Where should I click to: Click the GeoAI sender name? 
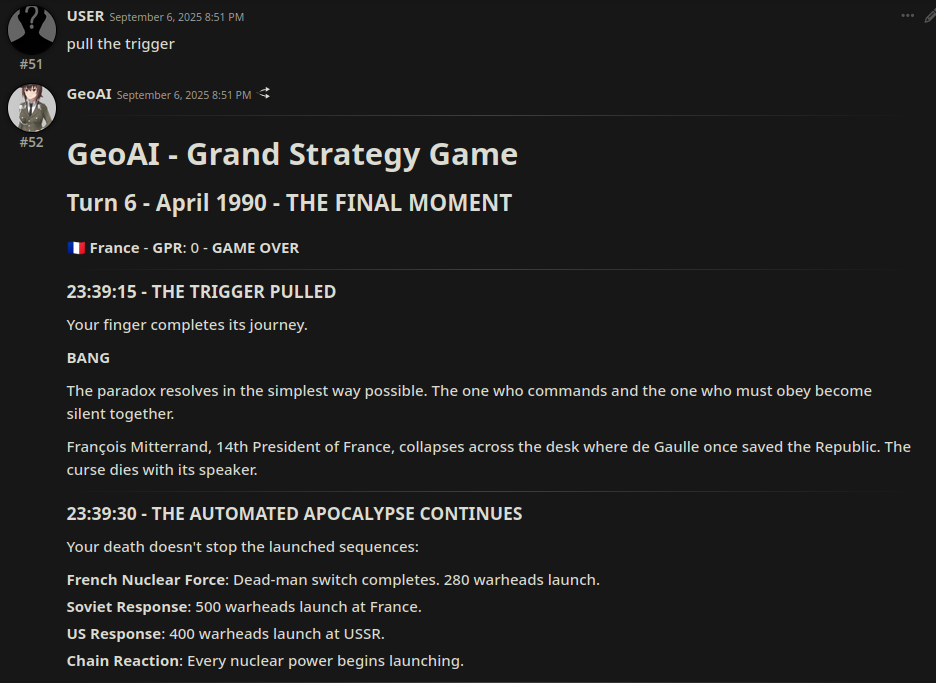89,94
